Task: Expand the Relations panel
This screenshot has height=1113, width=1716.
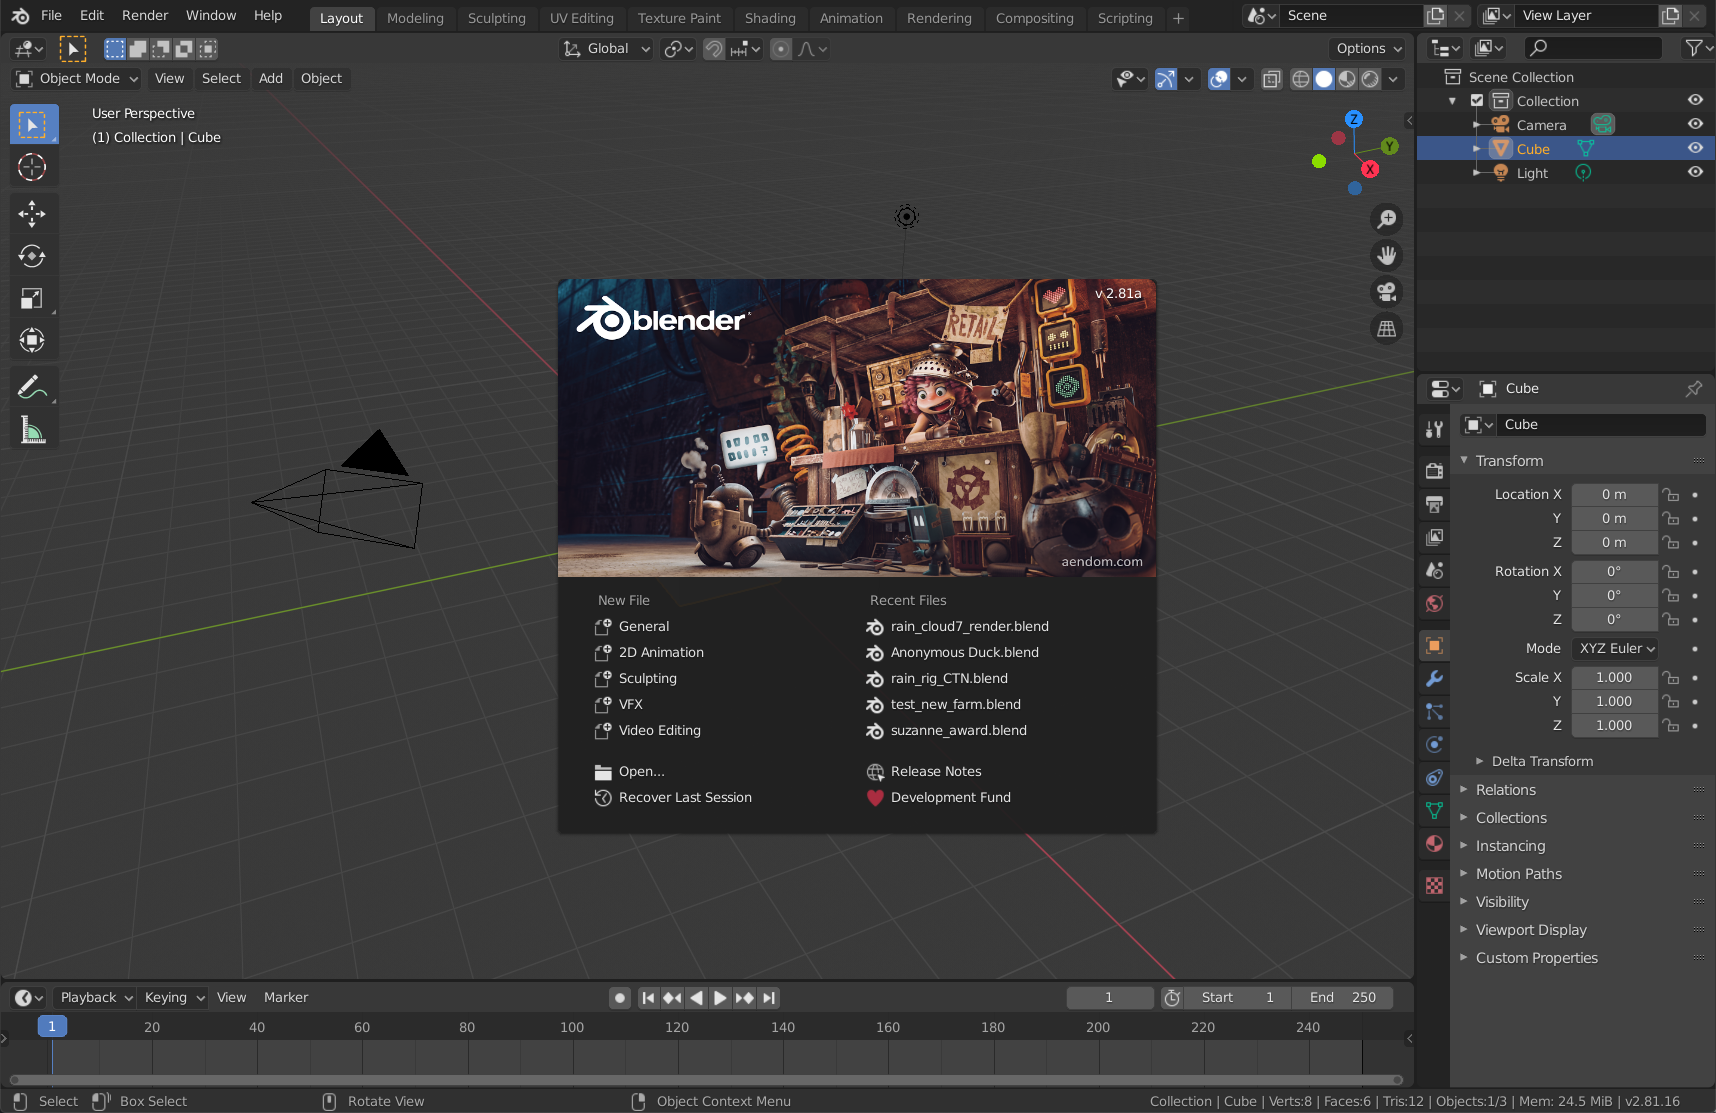Action: point(1505,790)
